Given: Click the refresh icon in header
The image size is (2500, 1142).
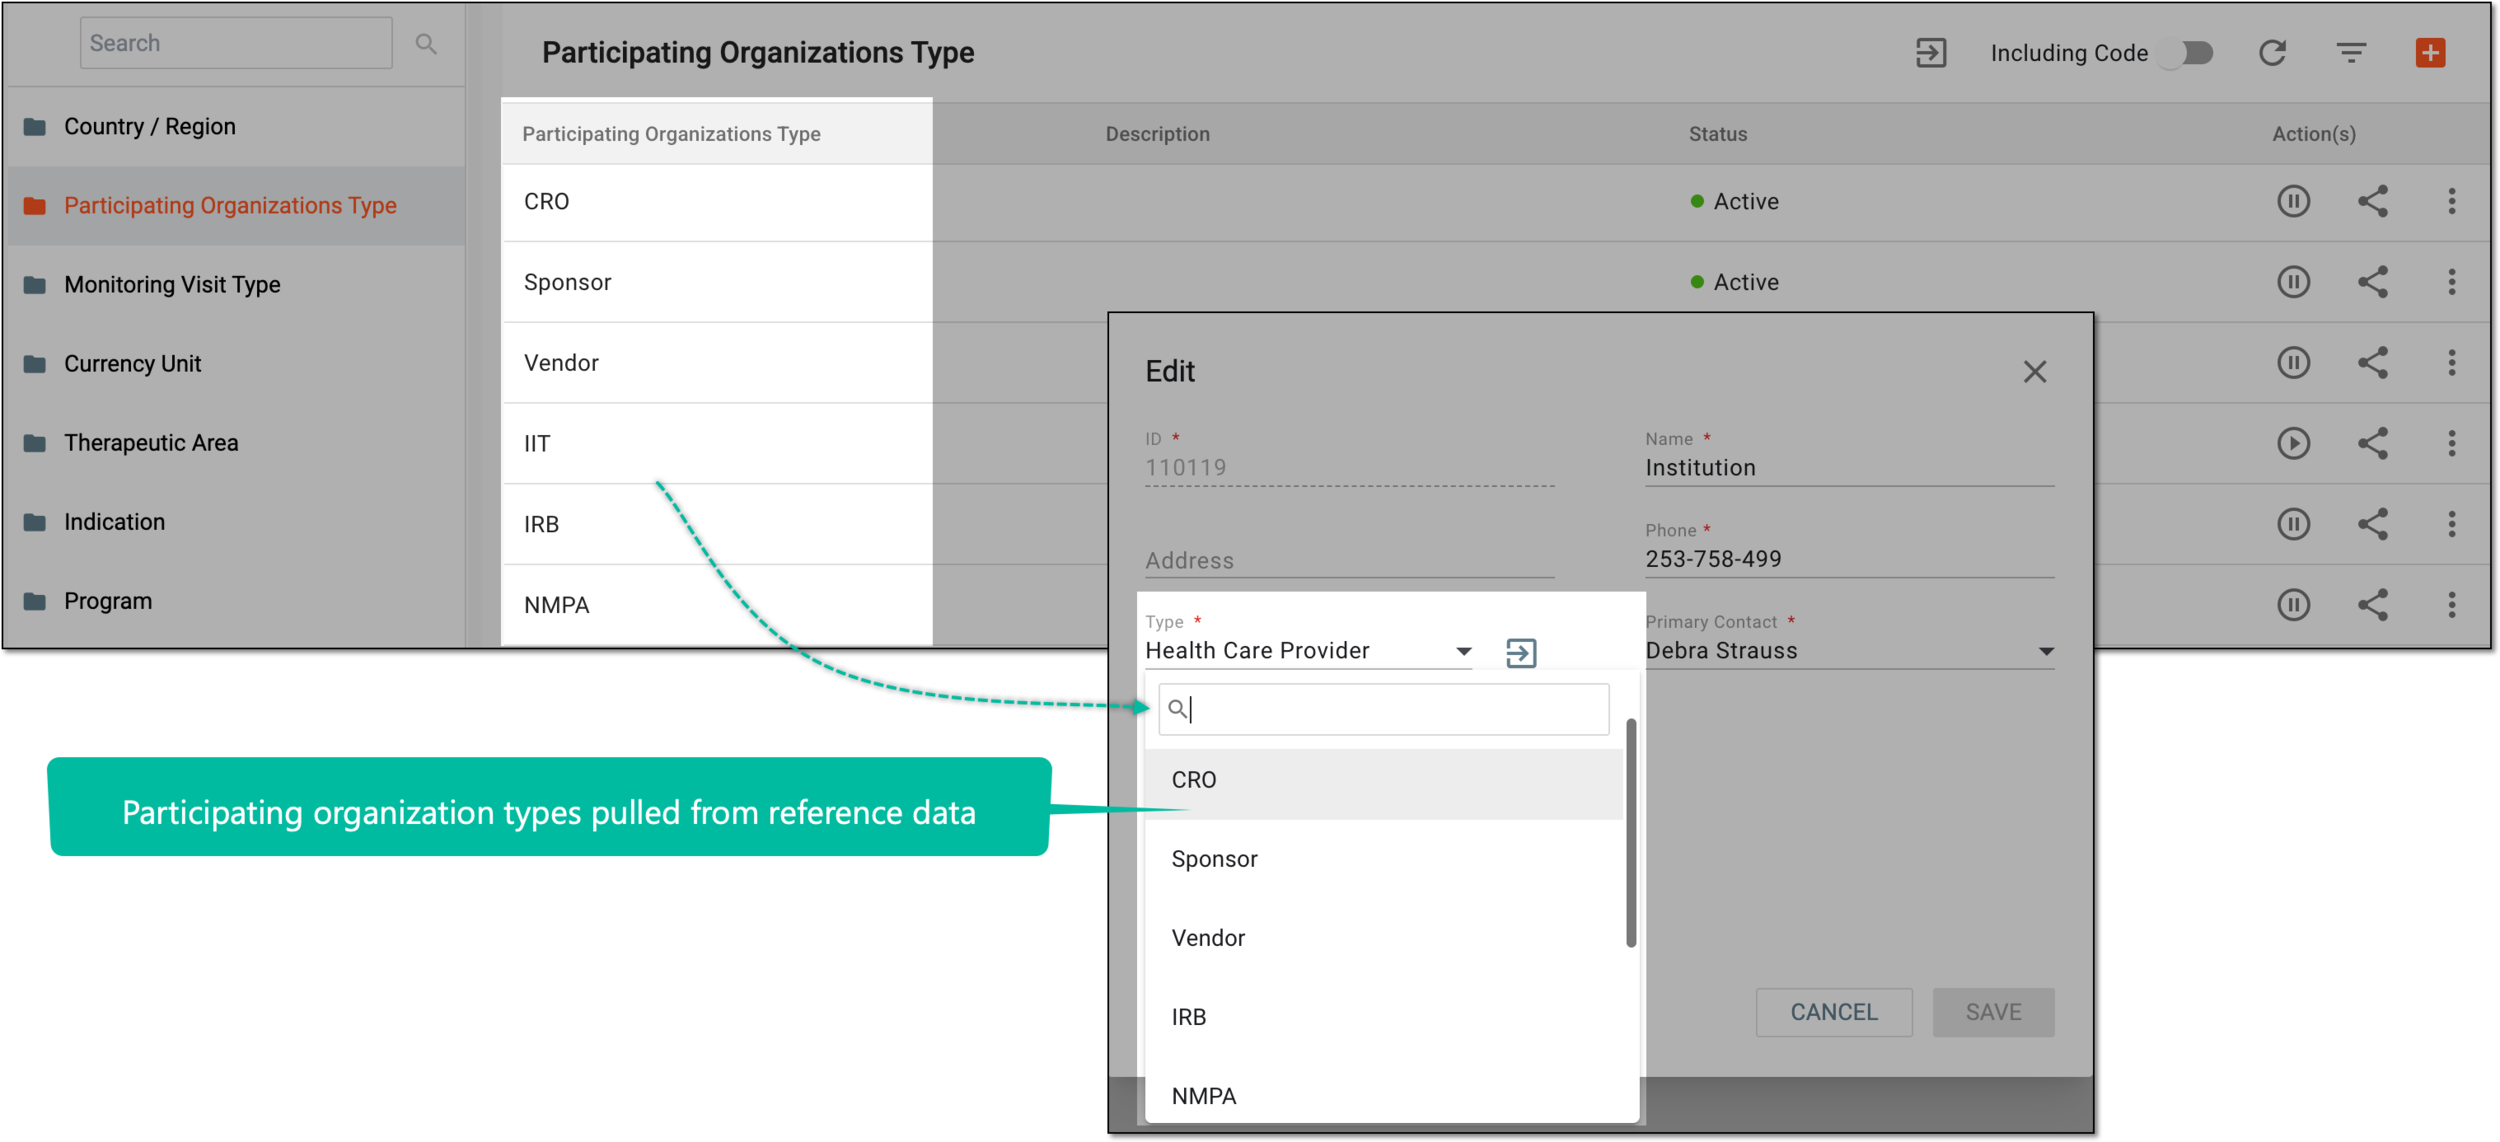Looking at the screenshot, I should [2273, 53].
